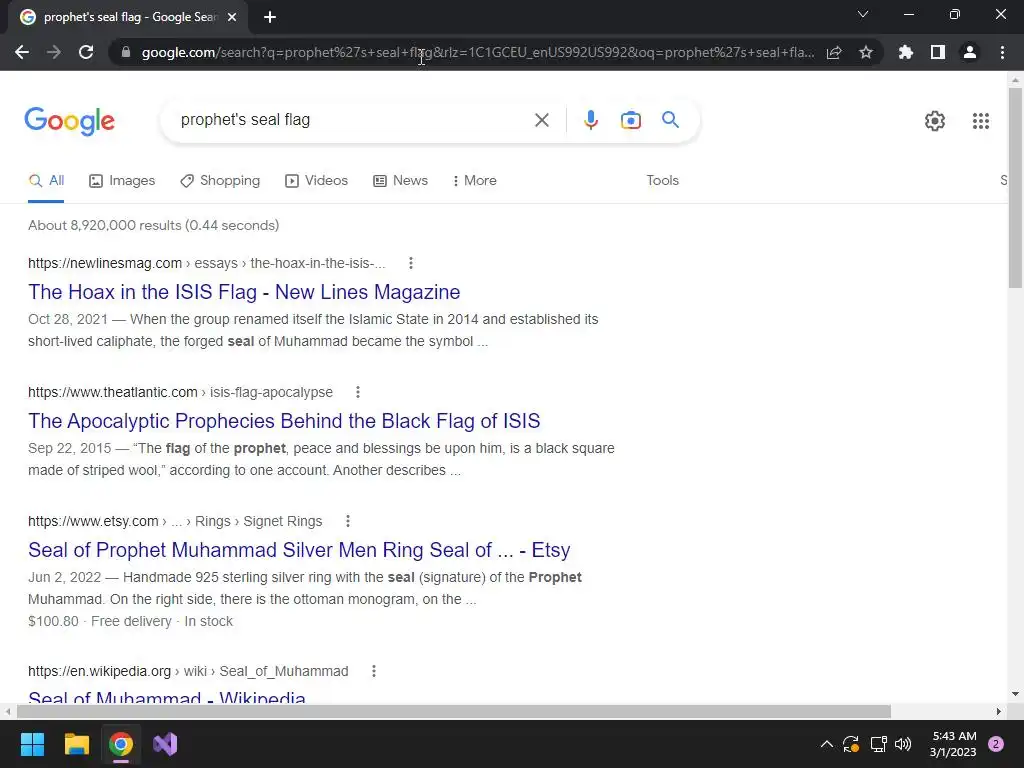
Task: Click the vertical scrollbar thumb
Action: click(1015, 187)
